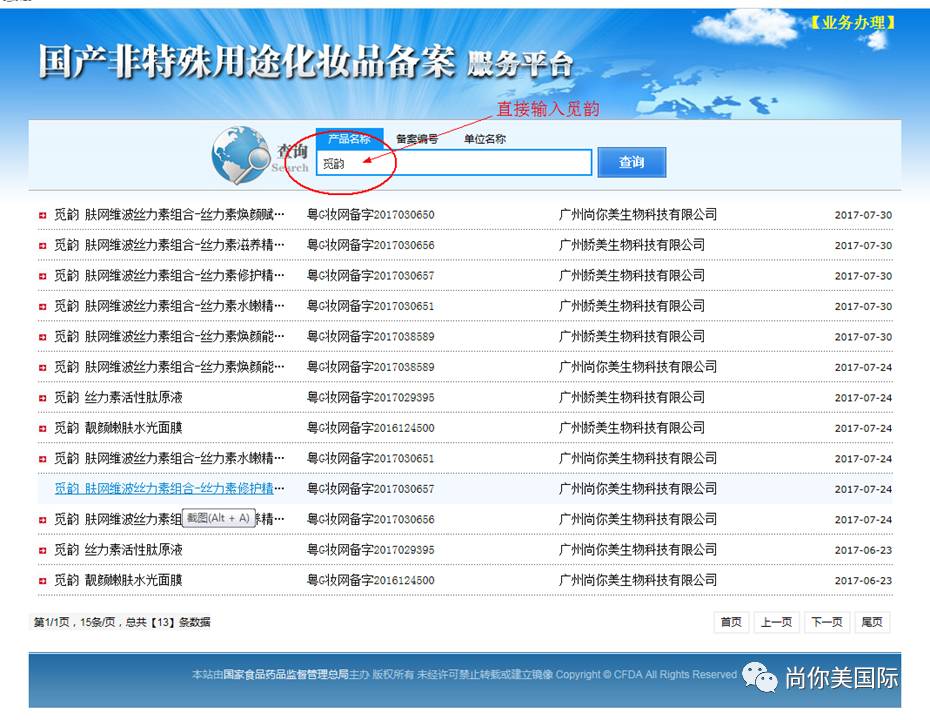The height and width of the screenshot is (720, 930).
Task: Open 丝力素焕颜能 product dated 2017-07-24
Action: [169, 367]
